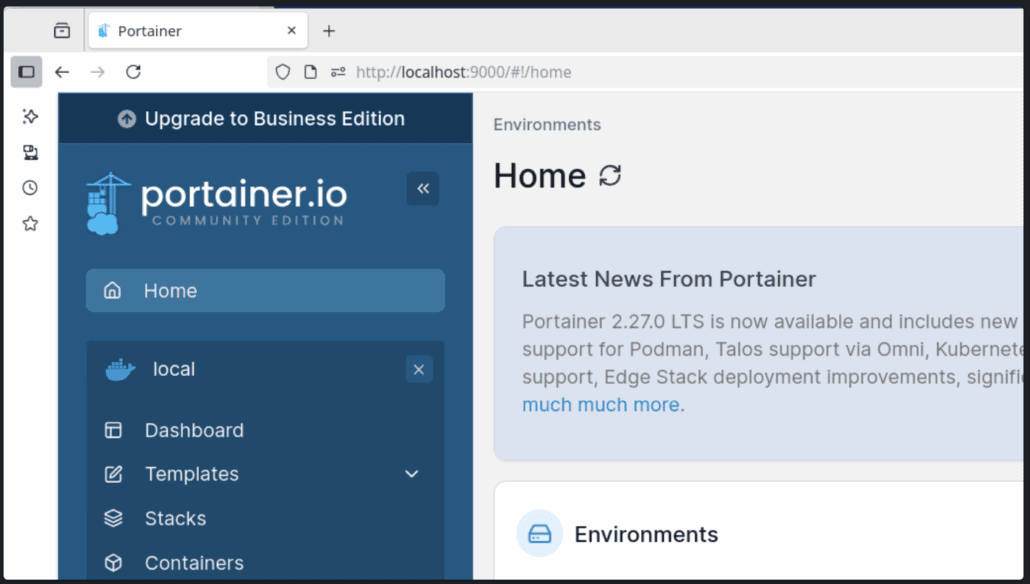1030x584 pixels.
Task: Expand the Templates submenu chevron
Action: coord(412,474)
